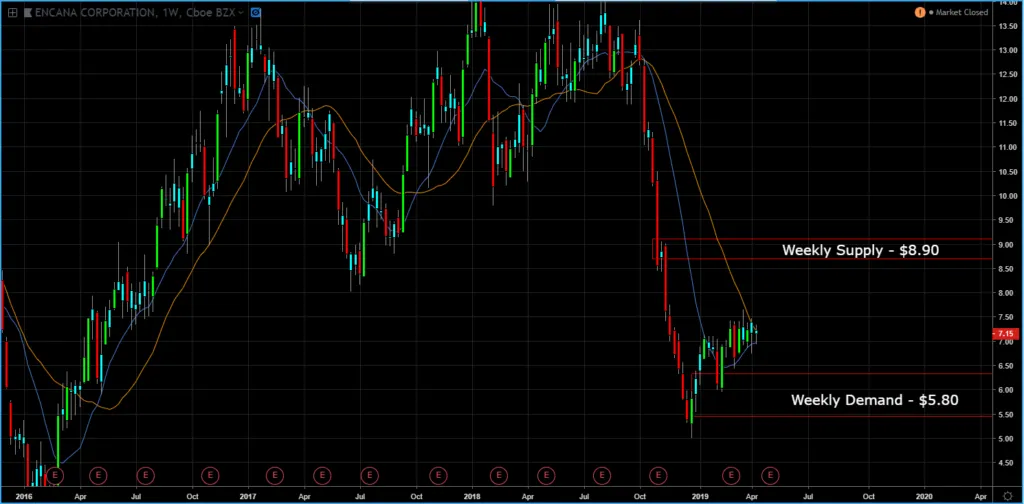Expand the Cboe BZX dropdown arrow
Screen dimensions: 1024x504
pyautogui.click(x=242, y=12)
